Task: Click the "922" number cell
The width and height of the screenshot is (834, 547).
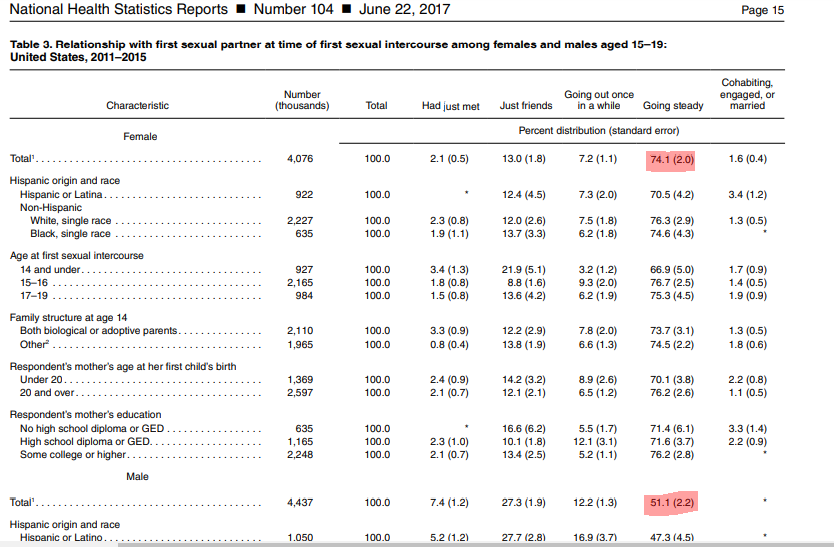Action: (304, 195)
